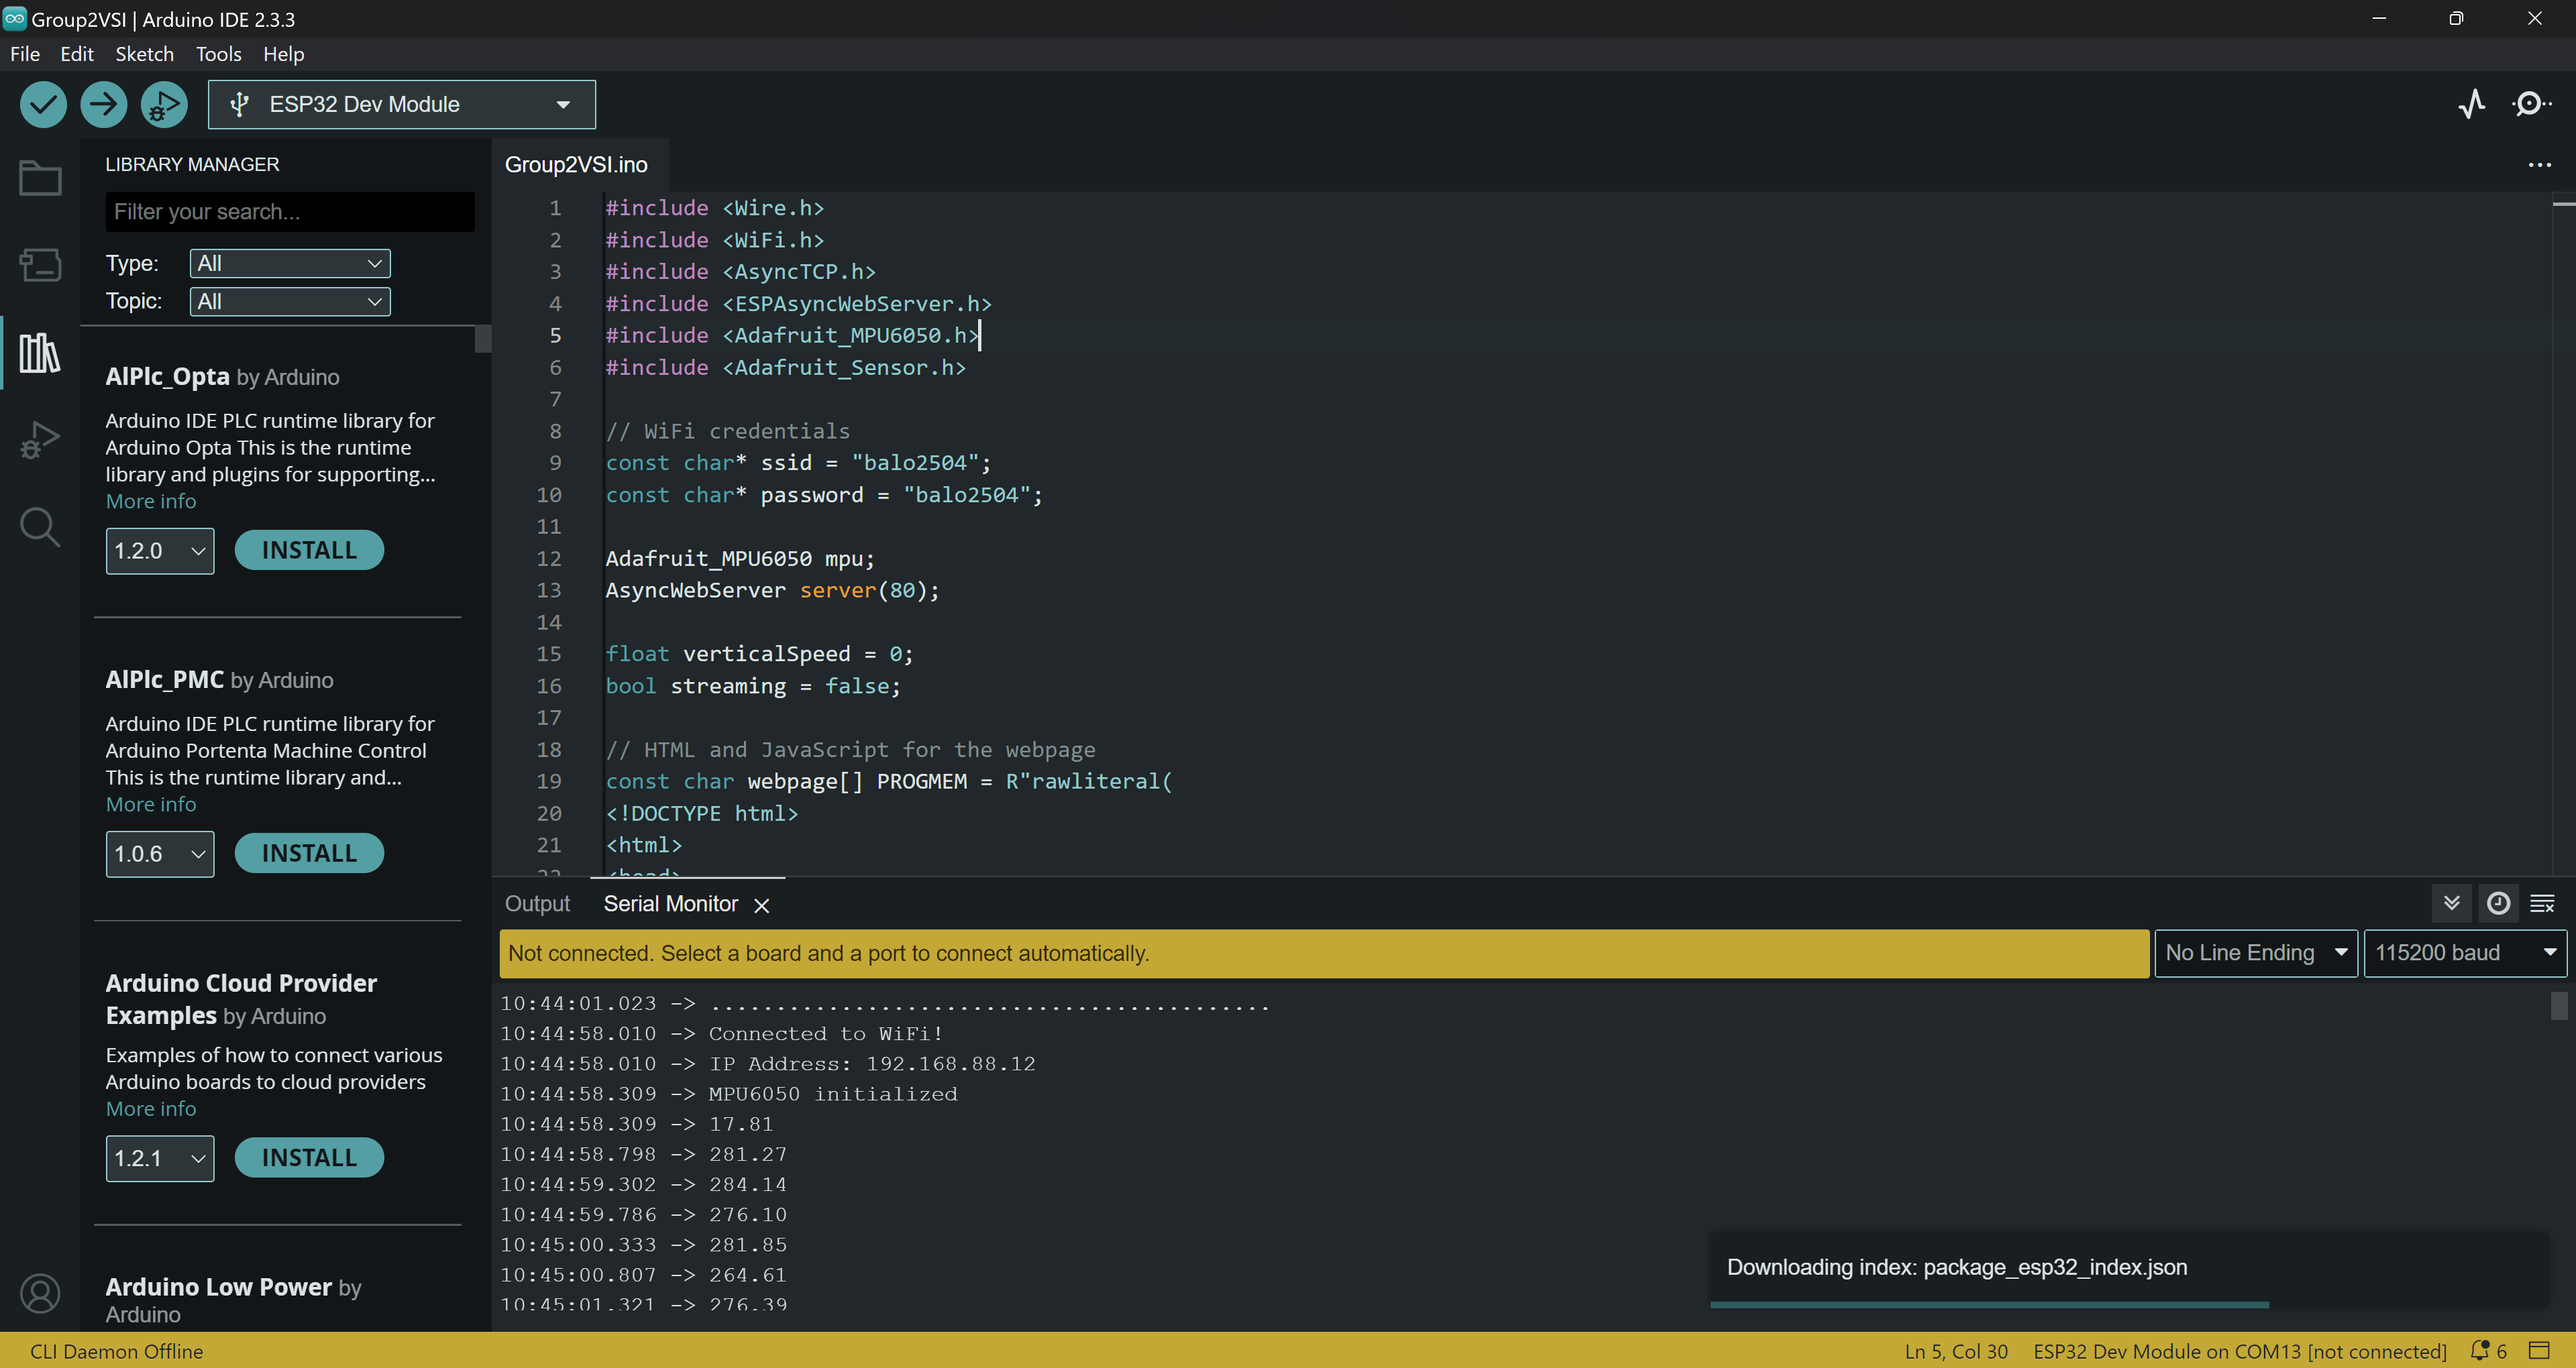This screenshot has height=1368, width=2576.
Task: Open Boards Manager in the sidebar
Action: click(40, 265)
